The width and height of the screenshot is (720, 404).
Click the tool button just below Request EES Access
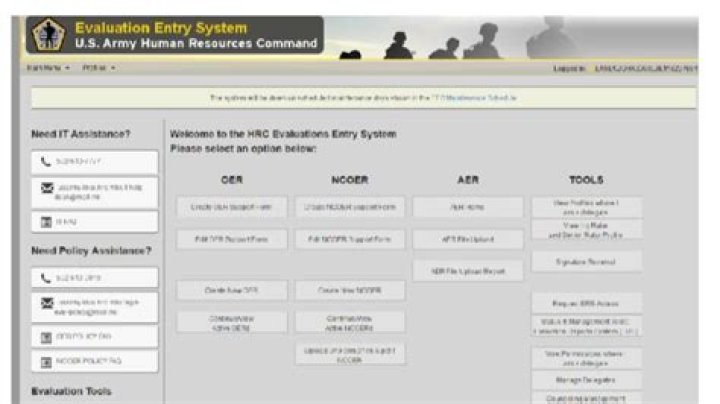(x=586, y=326)
